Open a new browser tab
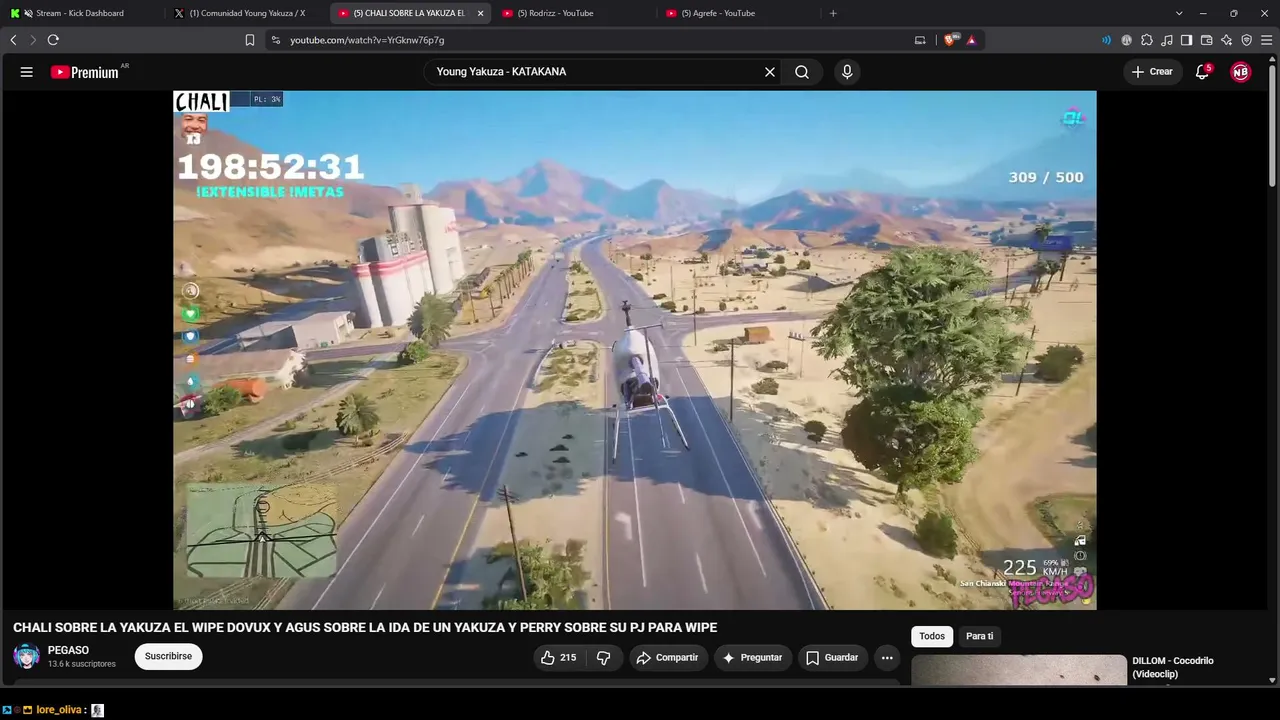Screen dimensions: 1280x720 click(x=833, y=13)
